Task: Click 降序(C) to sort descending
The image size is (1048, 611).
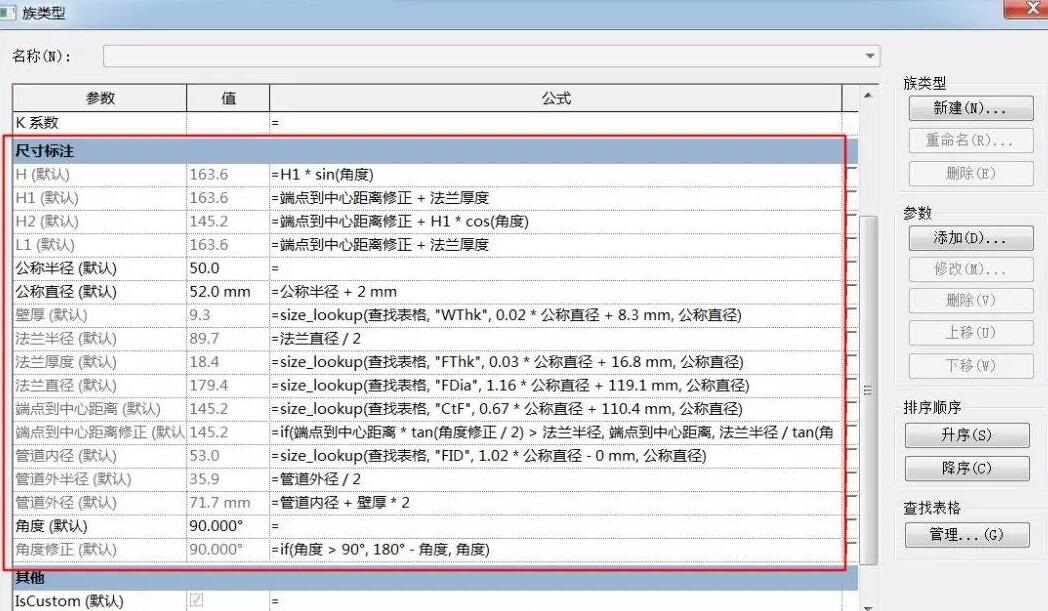Action: tap(969, 467)
